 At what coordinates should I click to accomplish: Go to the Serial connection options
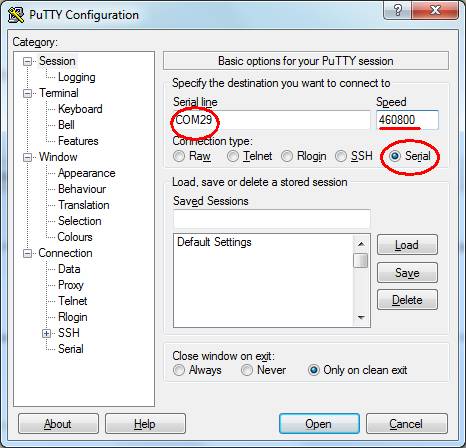click(71, 349)
